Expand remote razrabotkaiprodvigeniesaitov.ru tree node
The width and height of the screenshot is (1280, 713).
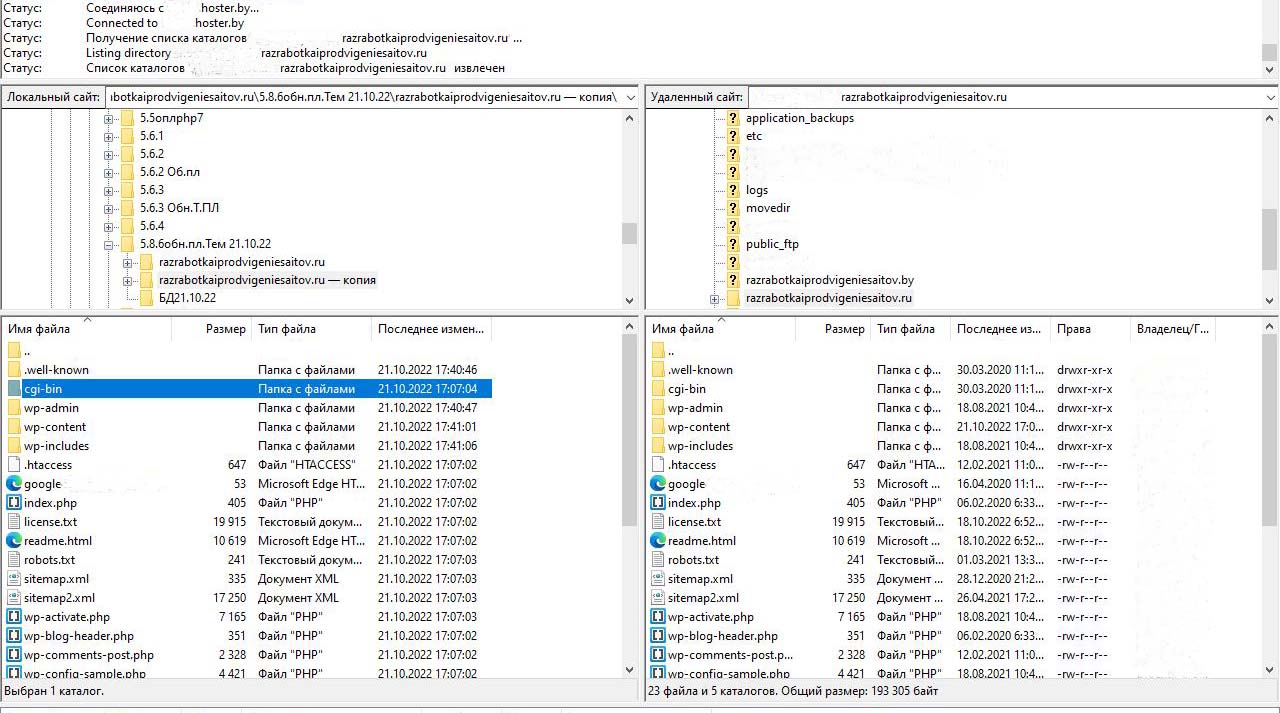[715, 299]
